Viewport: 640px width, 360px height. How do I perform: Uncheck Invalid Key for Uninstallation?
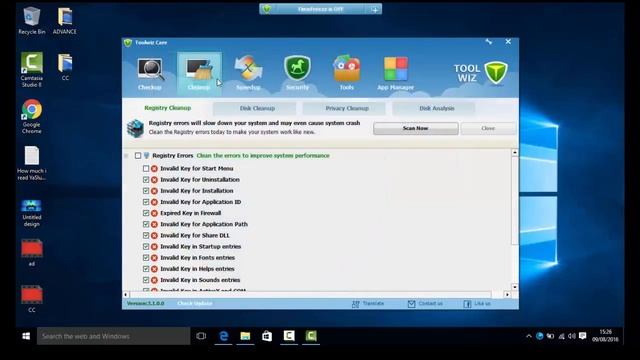point(146,180)
